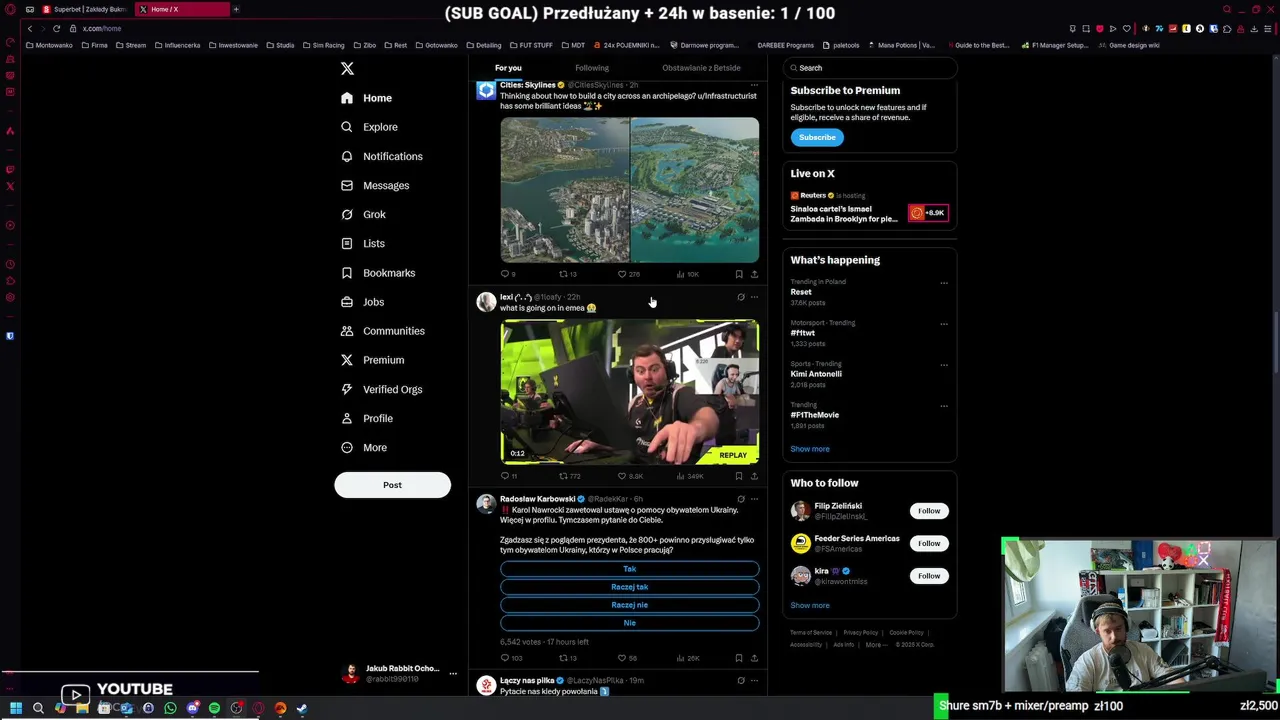This screenshot has width=1280, height=720.
Task: Click Grok icon on lexi post
Action: point(741,297)
